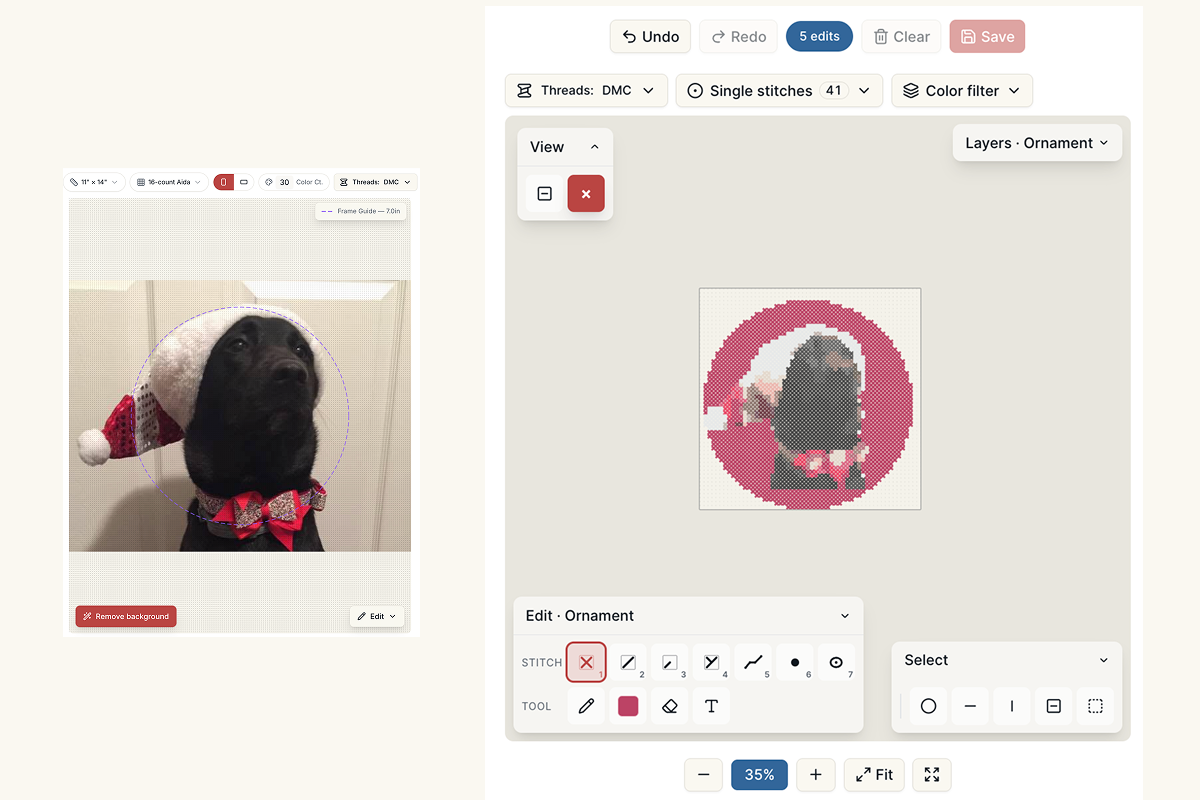
Task: Select the backstitch line tool numbered 5
Action: pos(754,662)
